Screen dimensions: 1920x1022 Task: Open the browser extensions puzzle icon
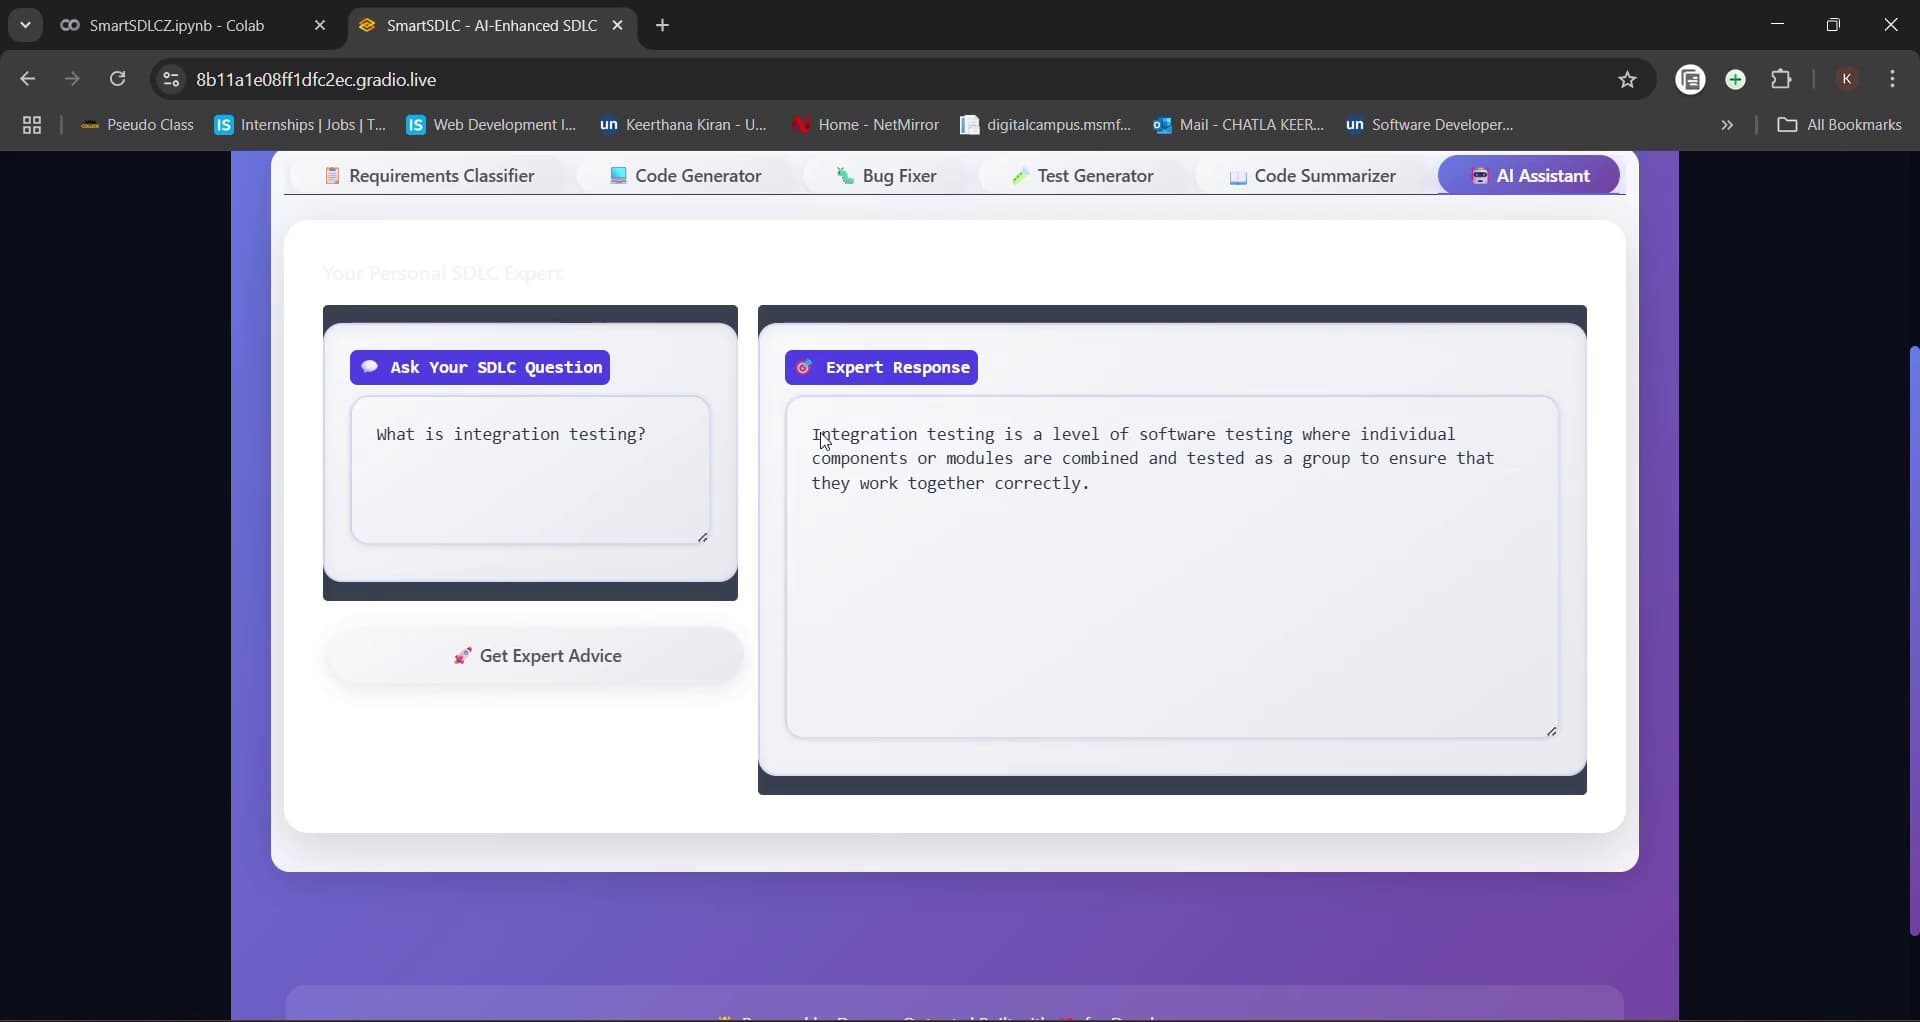pos(1783,79)
